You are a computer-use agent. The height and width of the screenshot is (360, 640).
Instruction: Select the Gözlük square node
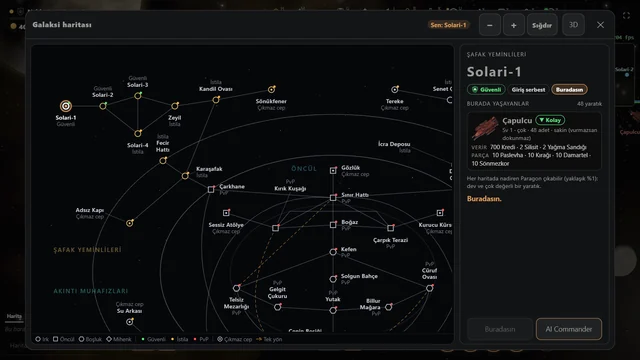pos(333,171)
